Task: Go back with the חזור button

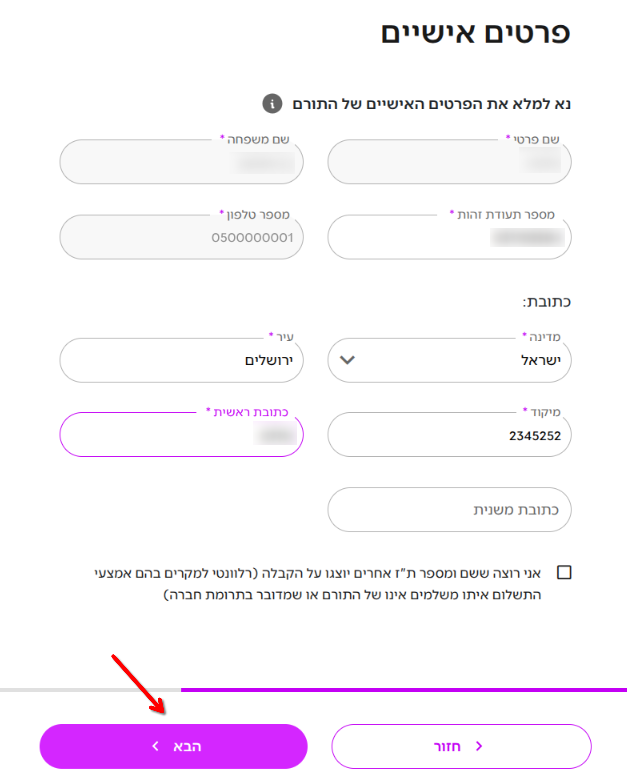Action: tap(461, 747)
